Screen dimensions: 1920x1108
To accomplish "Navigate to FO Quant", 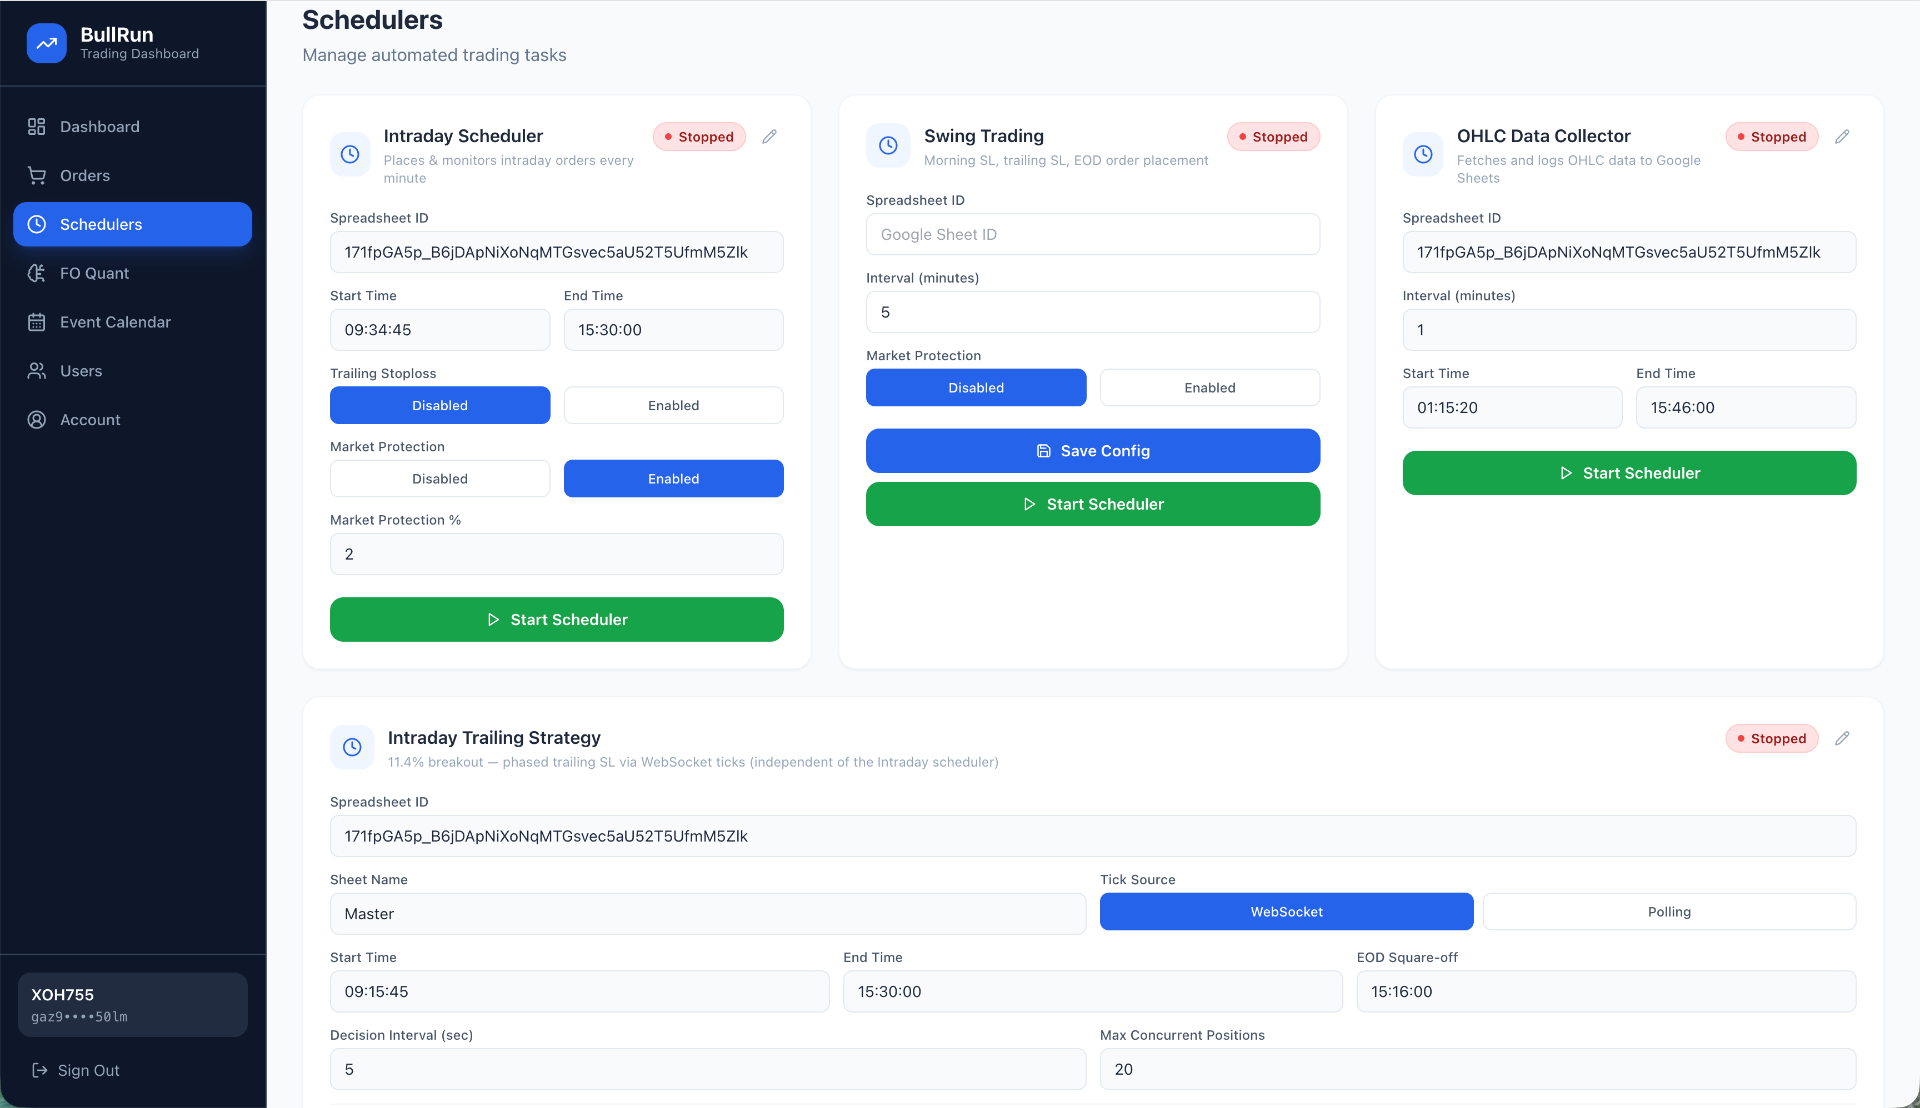I will pos(132,273).
